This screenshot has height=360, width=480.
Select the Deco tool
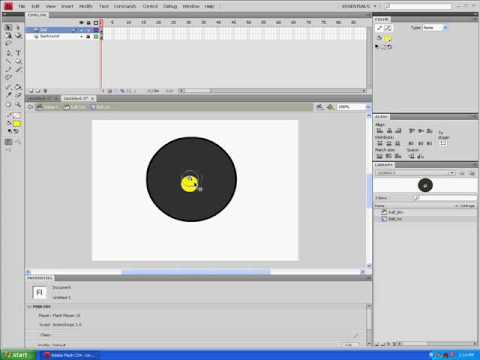pyautogui.click(x=9, y=77)
